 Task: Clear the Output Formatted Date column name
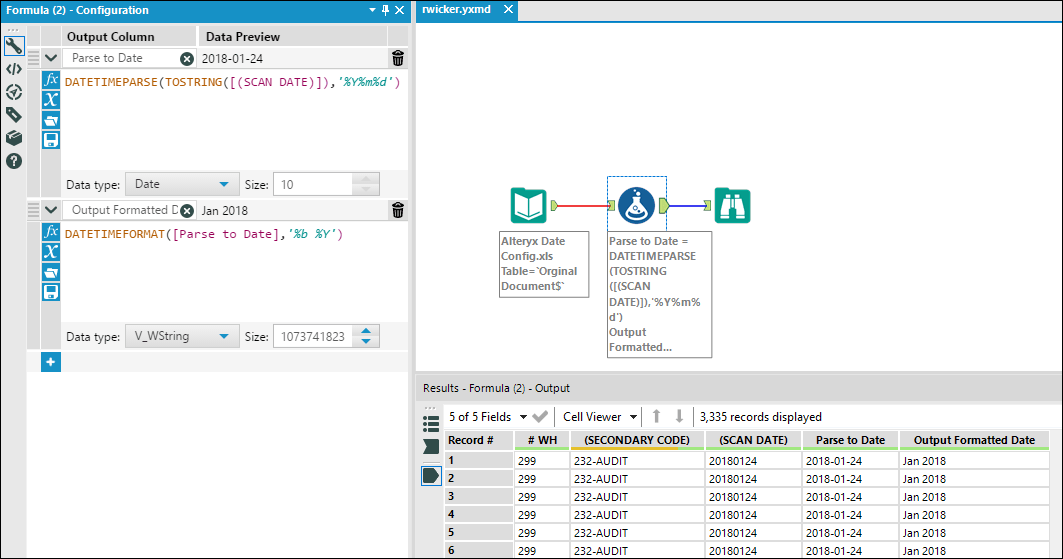pos(186,211)
